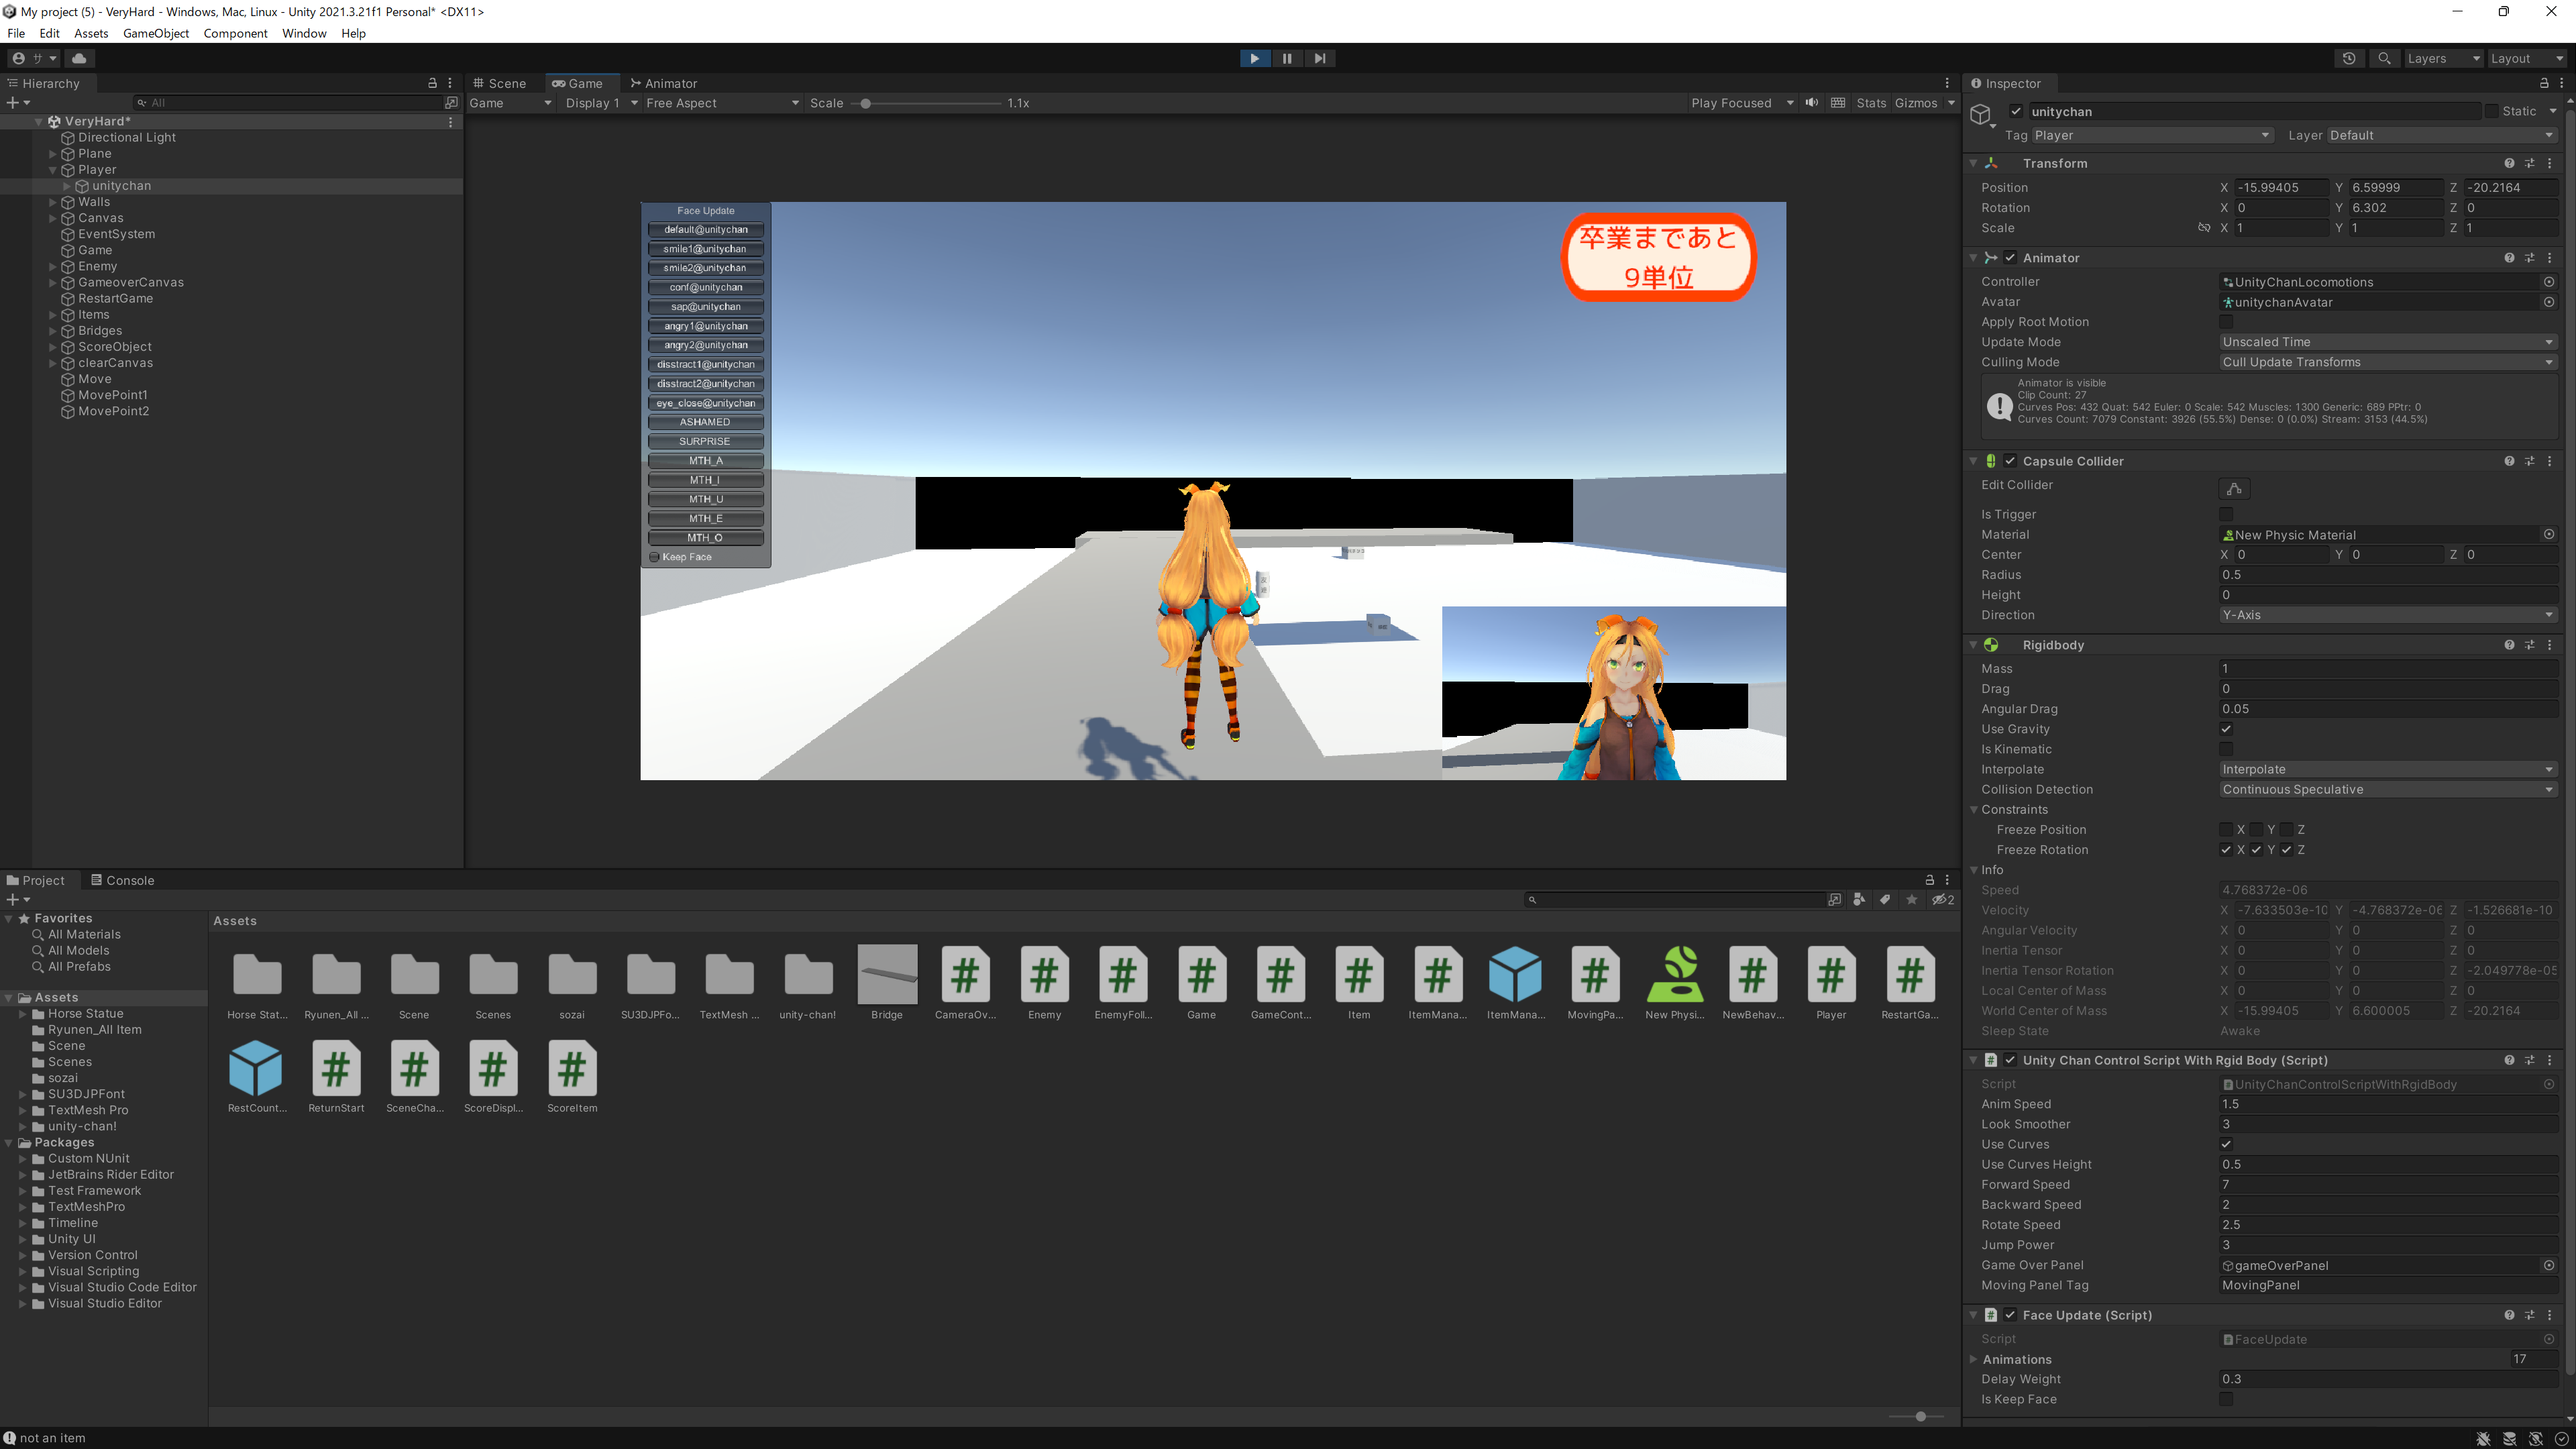Click the SURPRISE button in the Face Update panel
2576x1449 pixels.
coord(705,441)
